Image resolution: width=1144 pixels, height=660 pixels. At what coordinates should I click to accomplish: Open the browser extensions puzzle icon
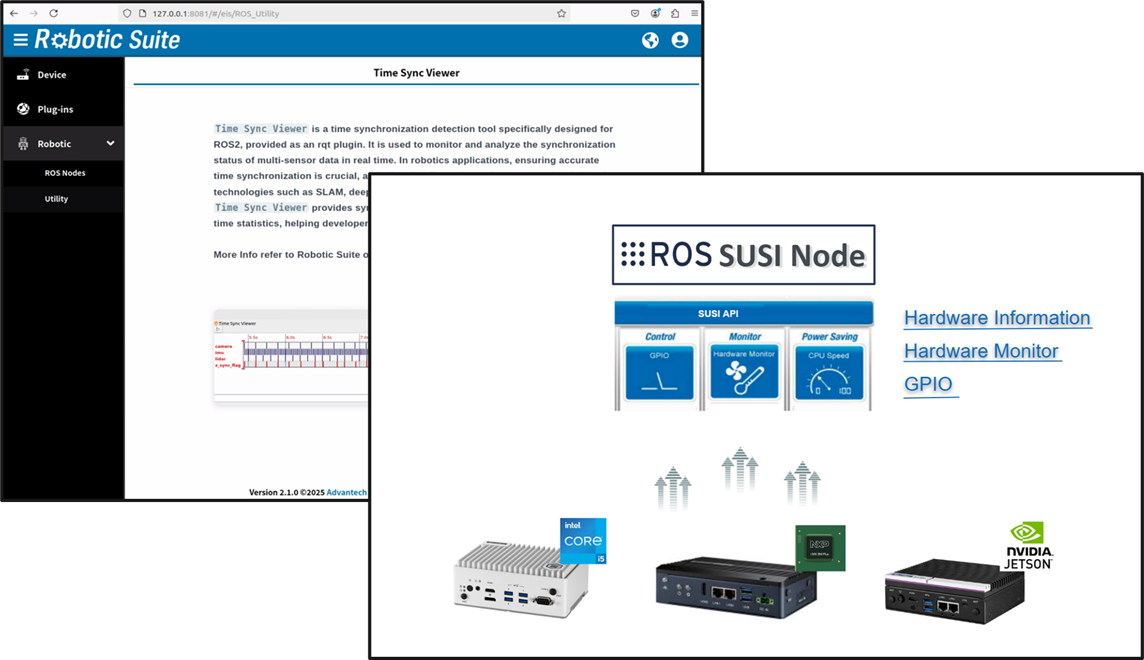pyautogui.click(x=675, y=13)
